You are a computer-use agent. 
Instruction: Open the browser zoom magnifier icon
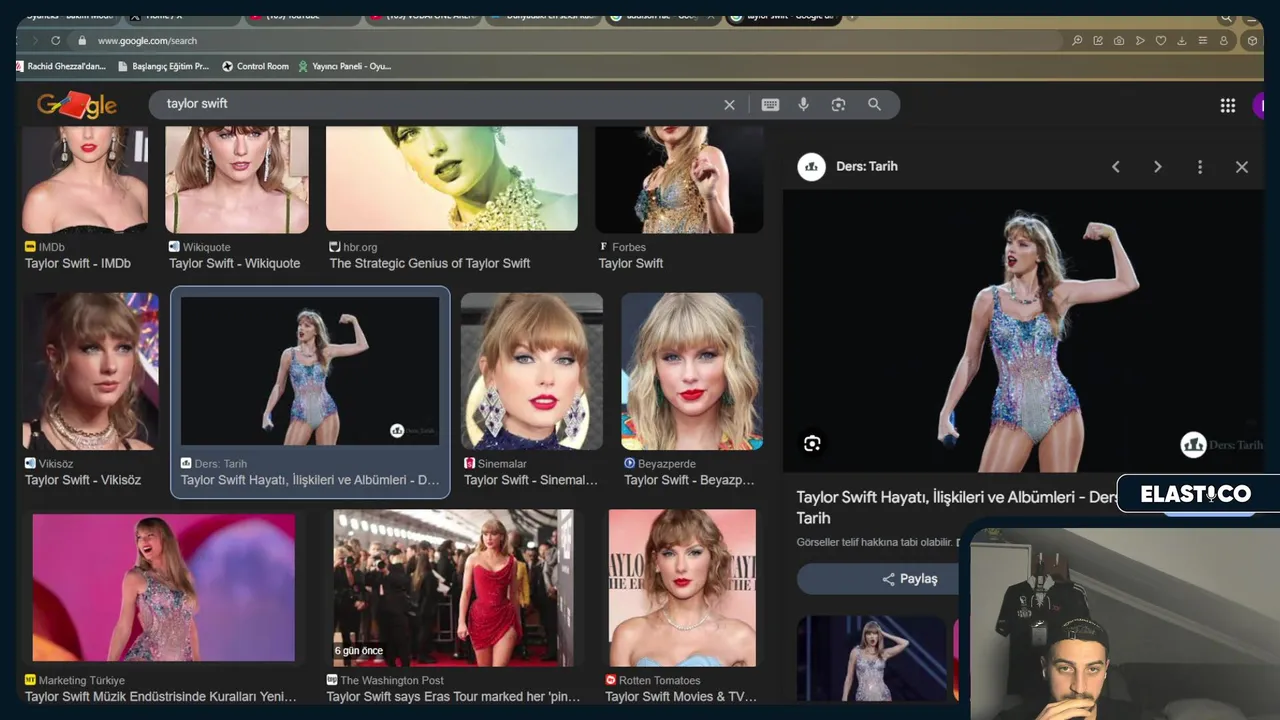coord(1077,40)
